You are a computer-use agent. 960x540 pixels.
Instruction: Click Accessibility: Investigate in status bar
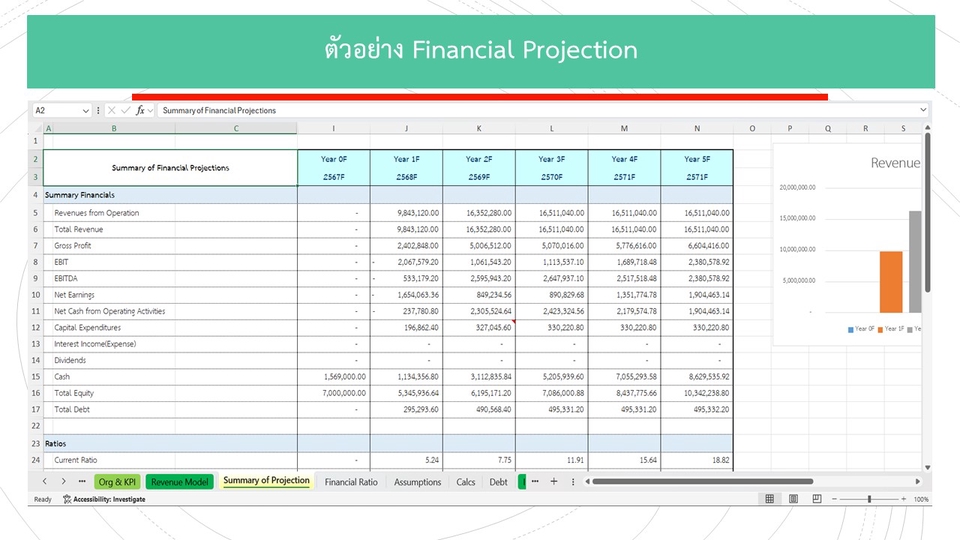tap(104, 499)
